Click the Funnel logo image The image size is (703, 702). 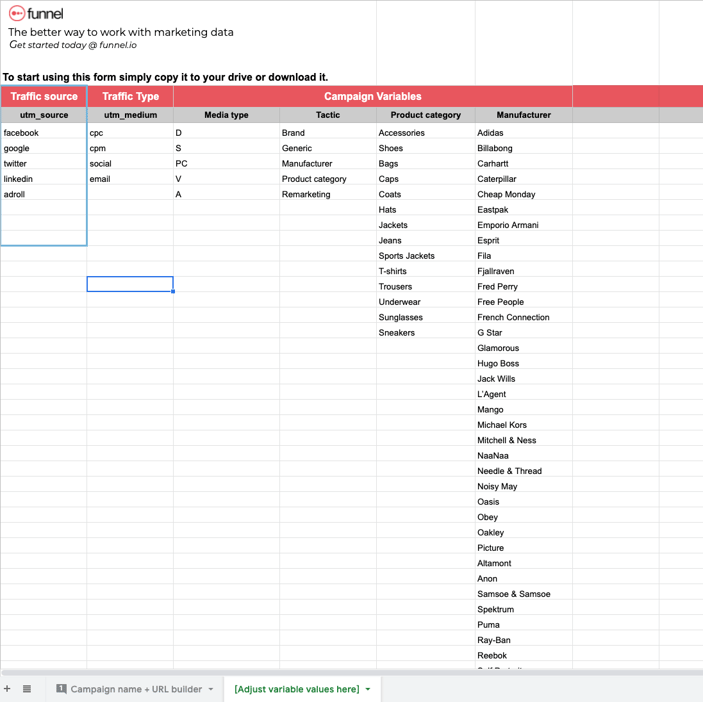[36, 13]
